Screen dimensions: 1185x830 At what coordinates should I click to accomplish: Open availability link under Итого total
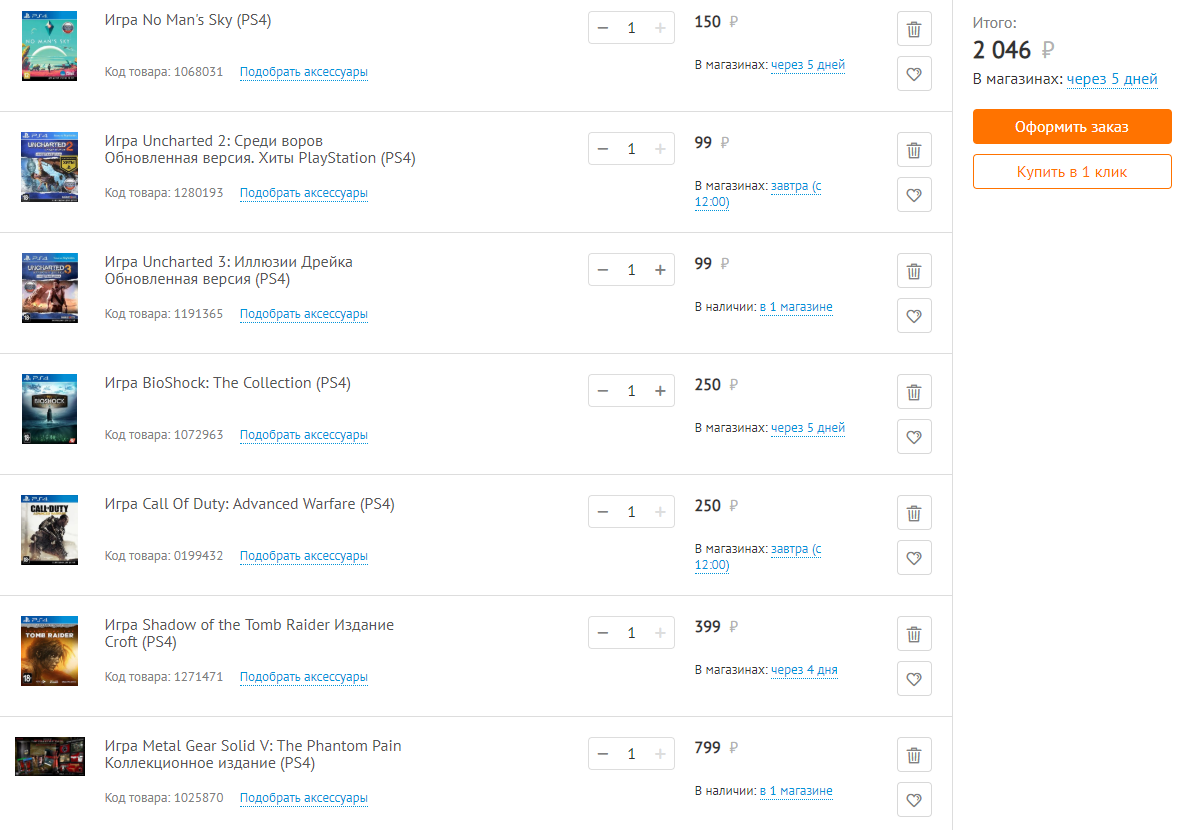(x=1112, y=79)
